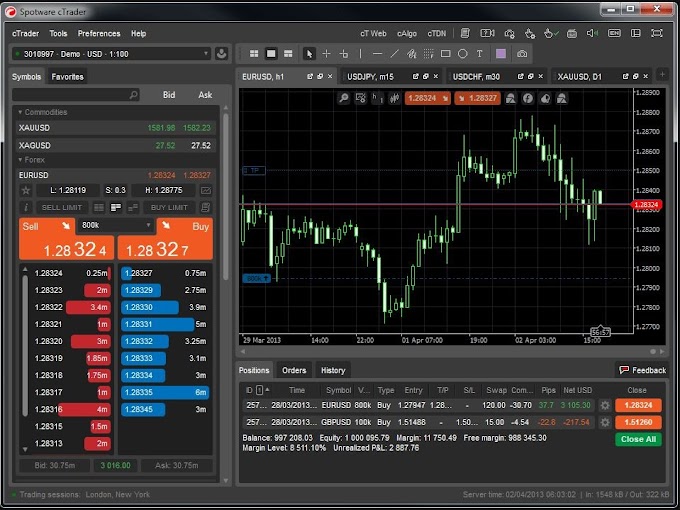The image size is (680, 510).
Task: Click the green Close All button
Action: click(x=638, y=439)
